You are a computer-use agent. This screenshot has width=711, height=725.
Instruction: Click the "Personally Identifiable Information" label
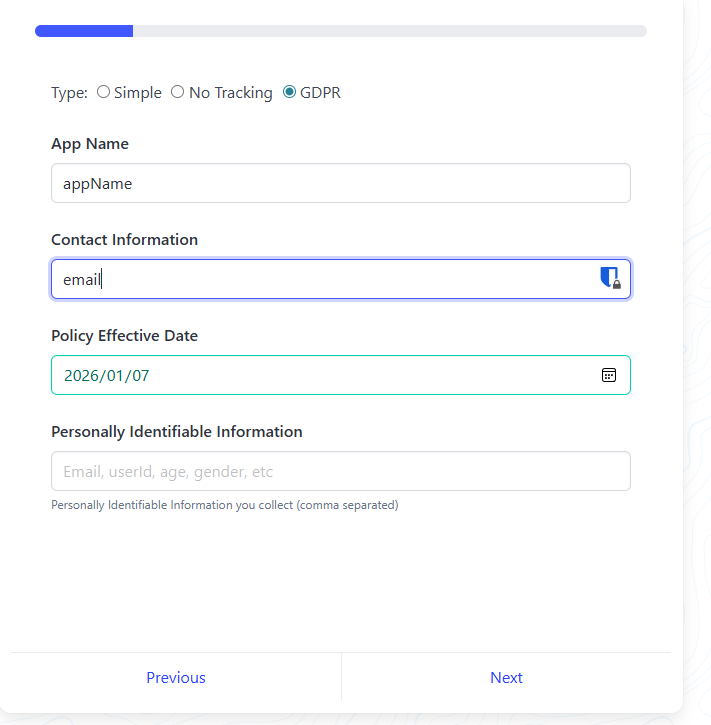176,432
